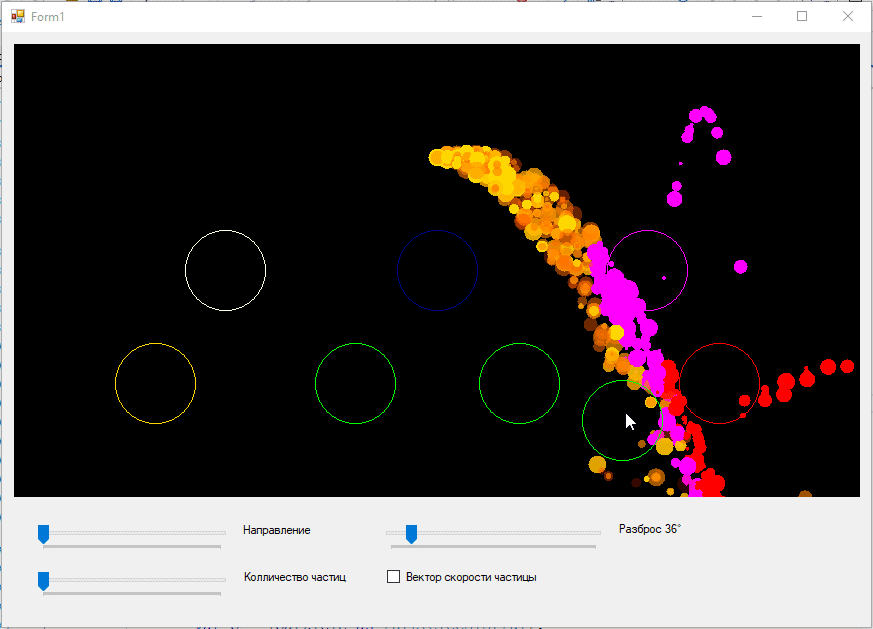The height and width of the screenshot is (629, 873).
Task: Close the Form1 window
Action: (848, 17)
